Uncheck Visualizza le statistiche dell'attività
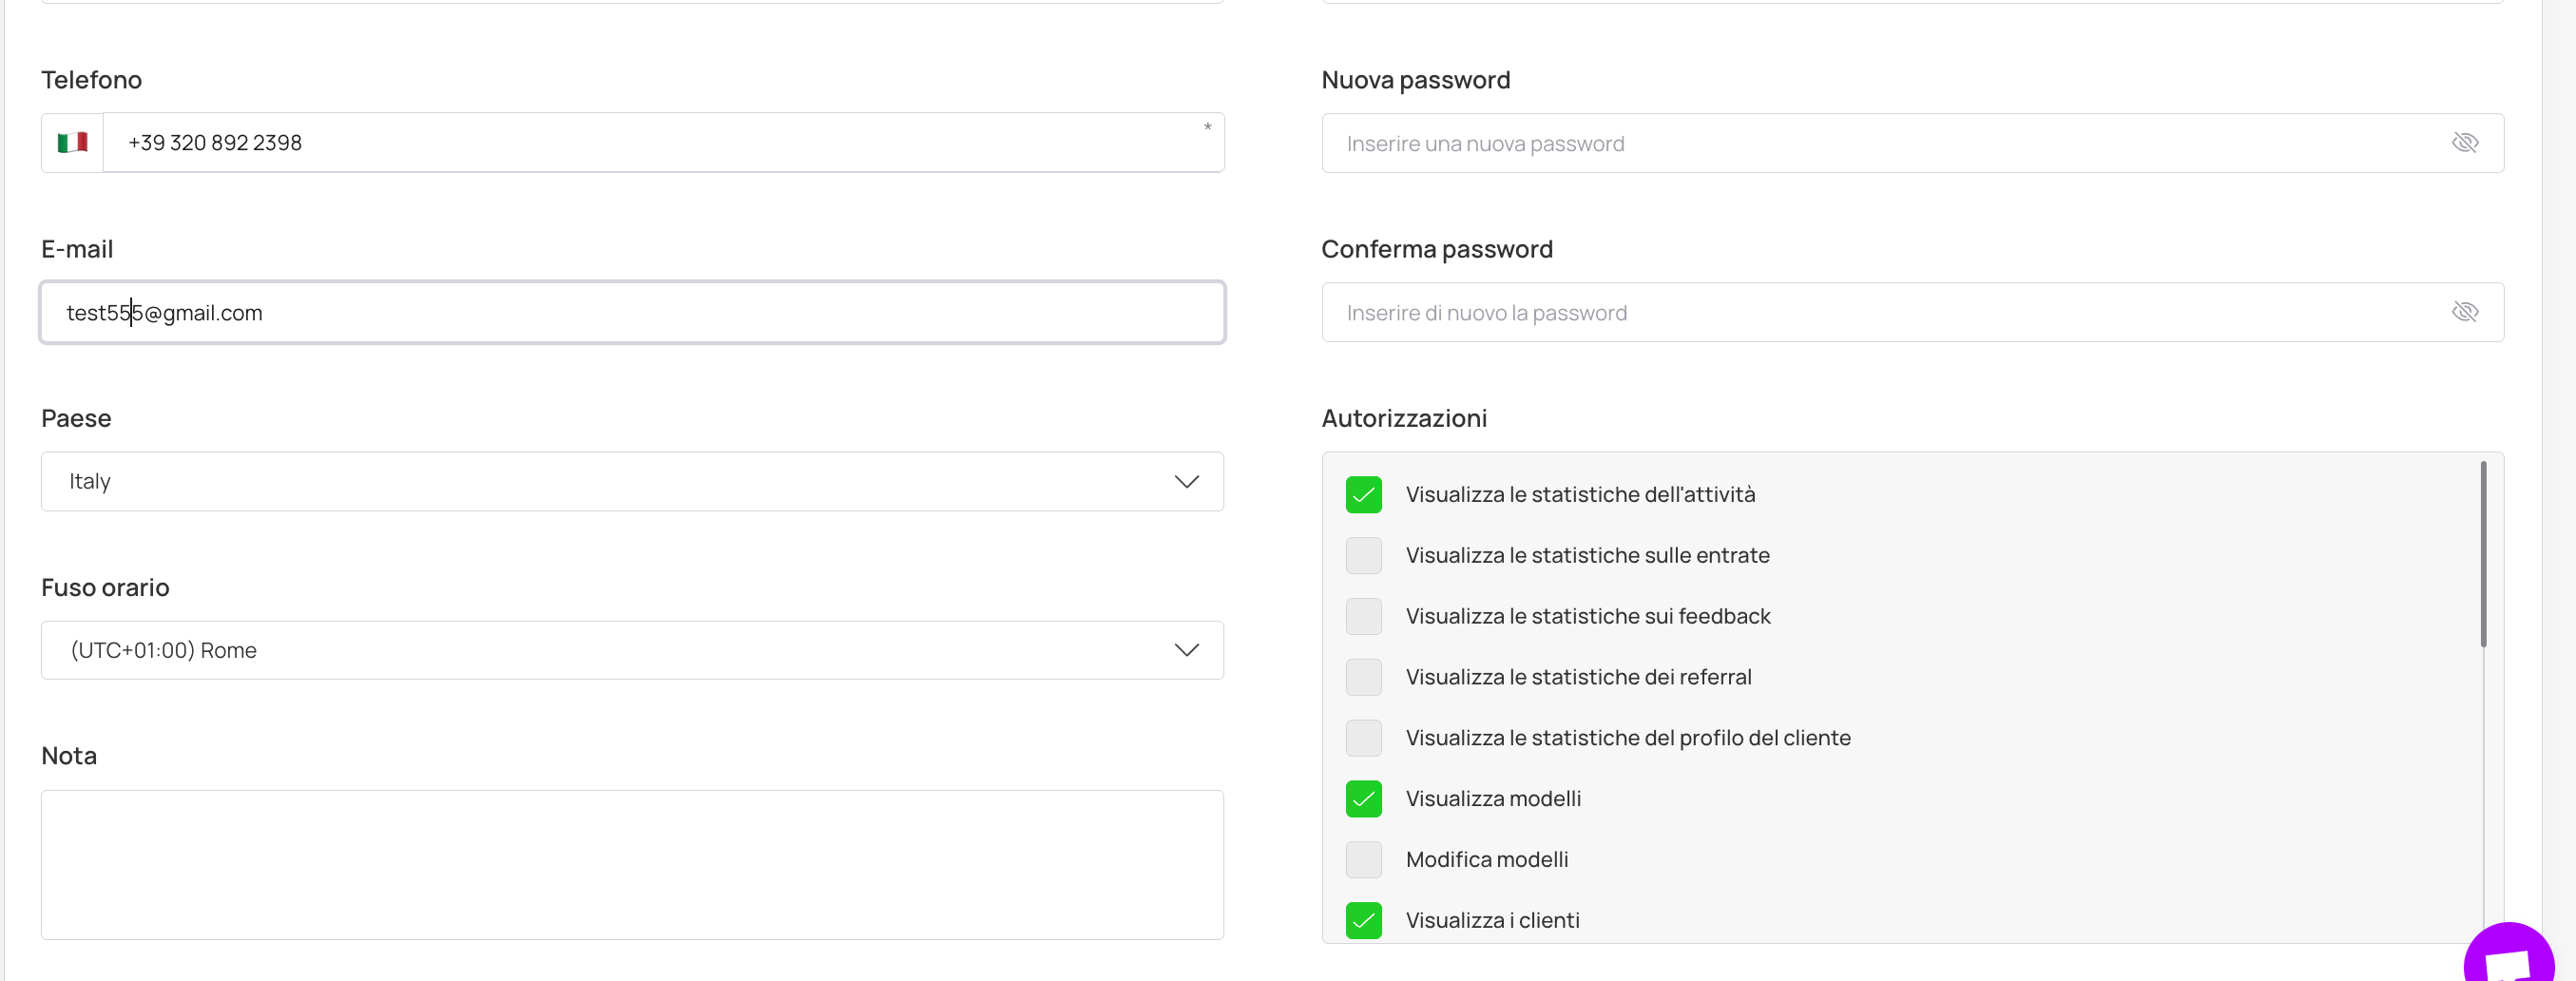Screen dimensions: 2576x981 (x=1363, y=495)
